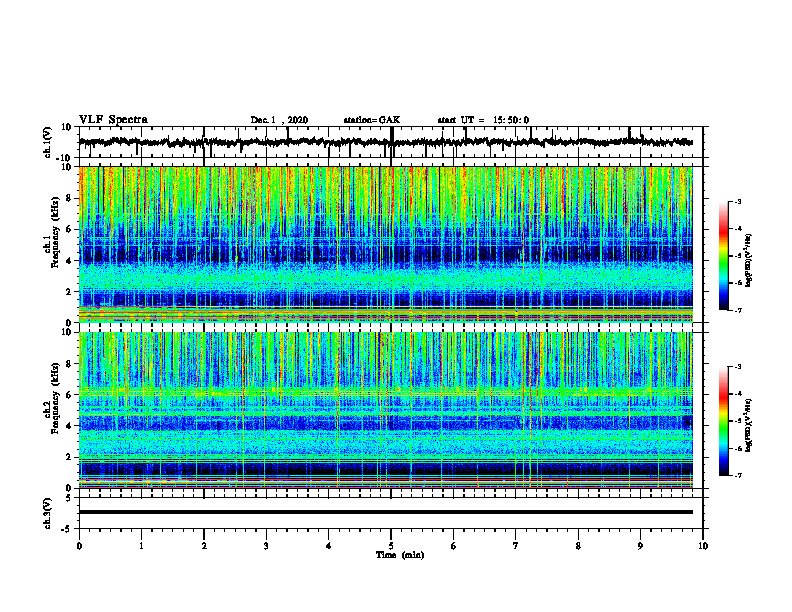
Task: Click the ch.2 "Frequency (kHz)" axis label
Action: [x=55, y=398]
